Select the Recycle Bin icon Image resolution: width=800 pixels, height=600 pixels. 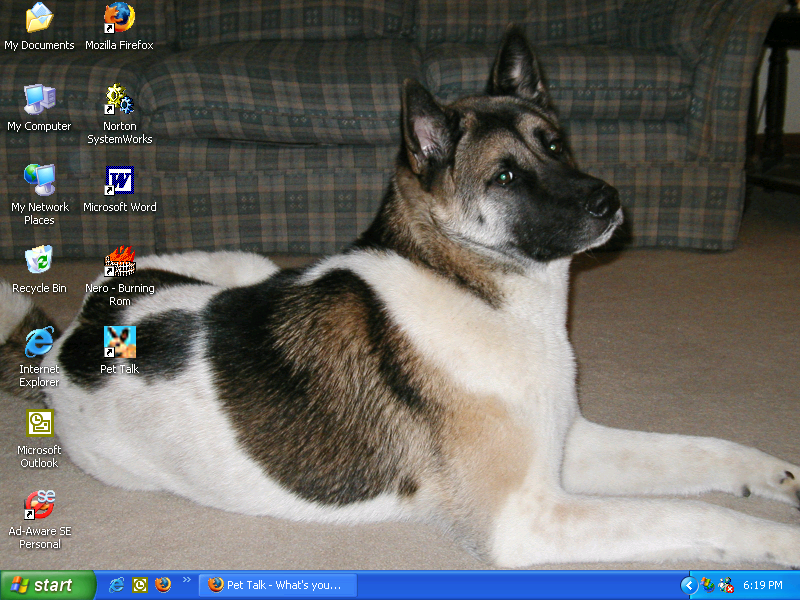click(x=39, y=262)
